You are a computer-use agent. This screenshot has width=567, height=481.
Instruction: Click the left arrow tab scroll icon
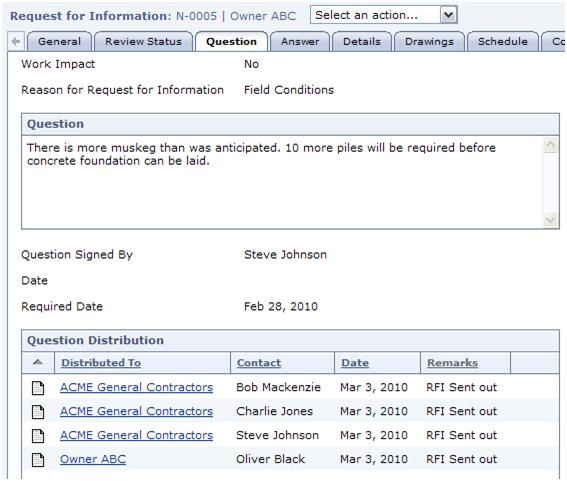click(x=16, y=42)
